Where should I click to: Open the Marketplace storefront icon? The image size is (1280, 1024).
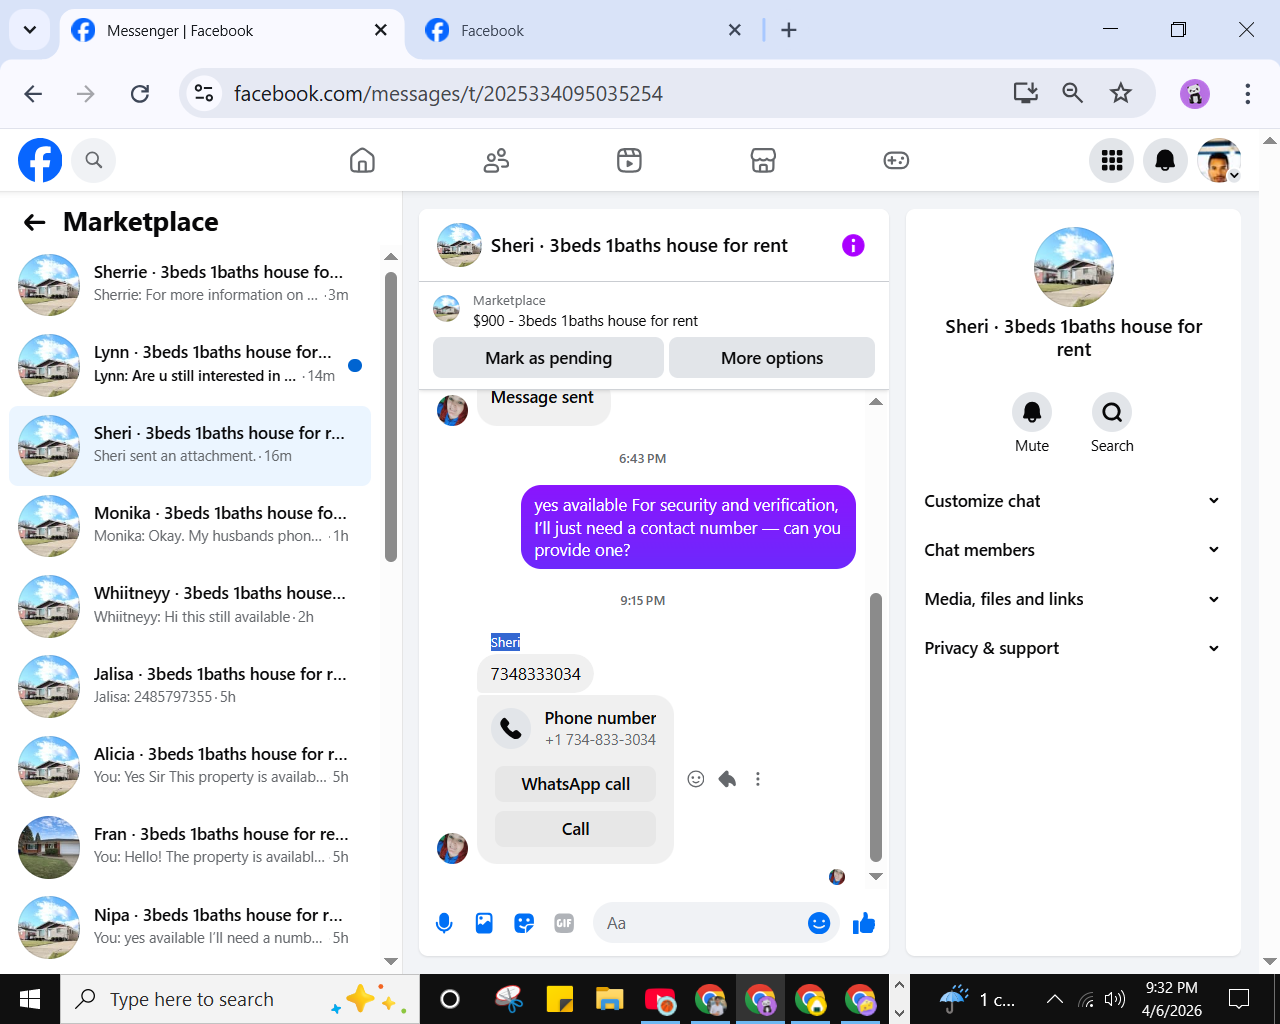point(763,160)
